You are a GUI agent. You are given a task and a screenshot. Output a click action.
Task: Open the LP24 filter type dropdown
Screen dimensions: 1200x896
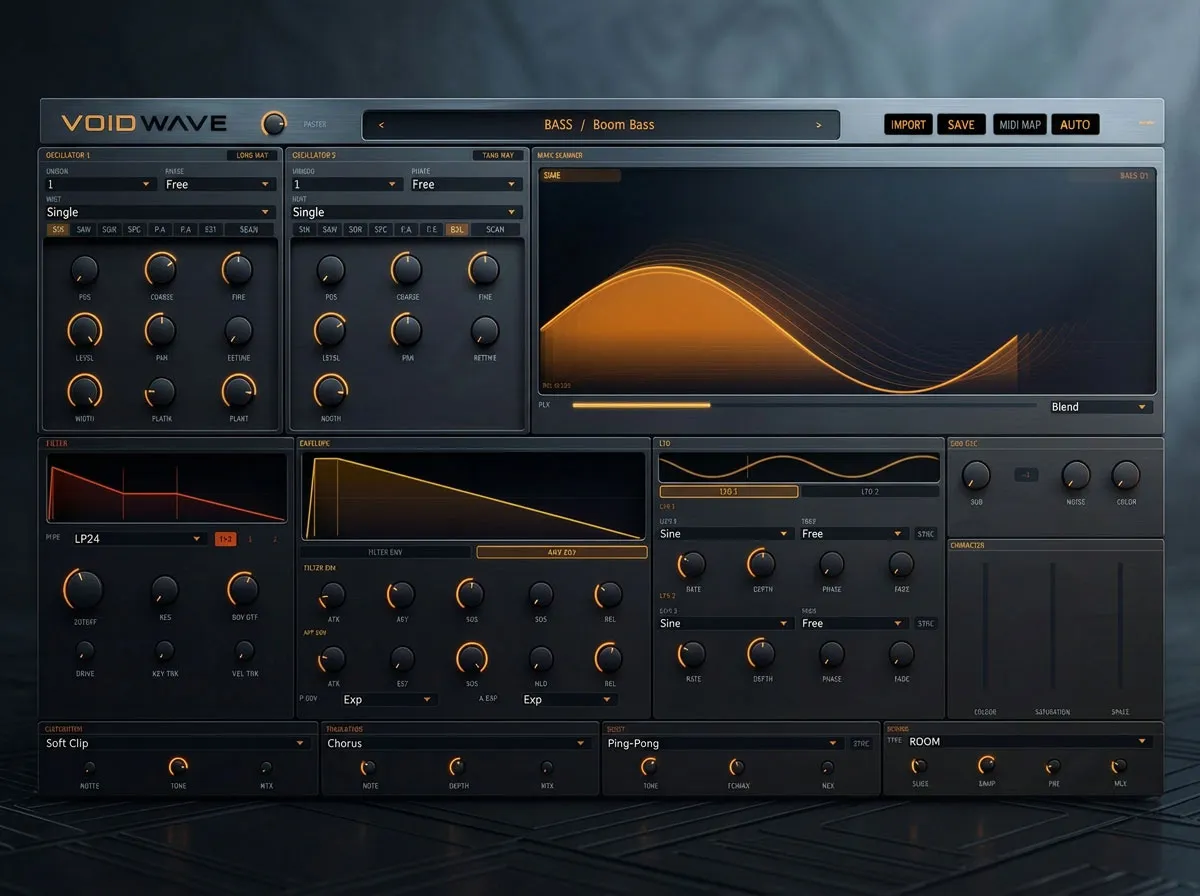(140, 539)
